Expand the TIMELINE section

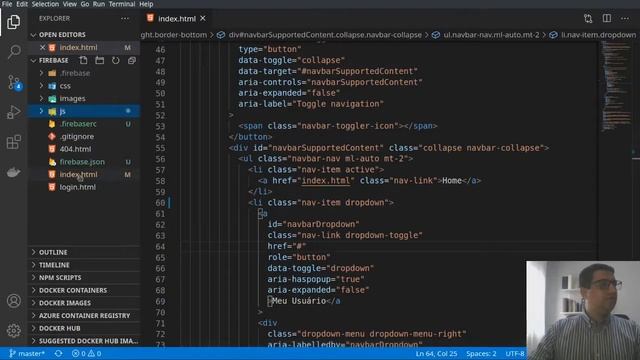coord(84,265)
